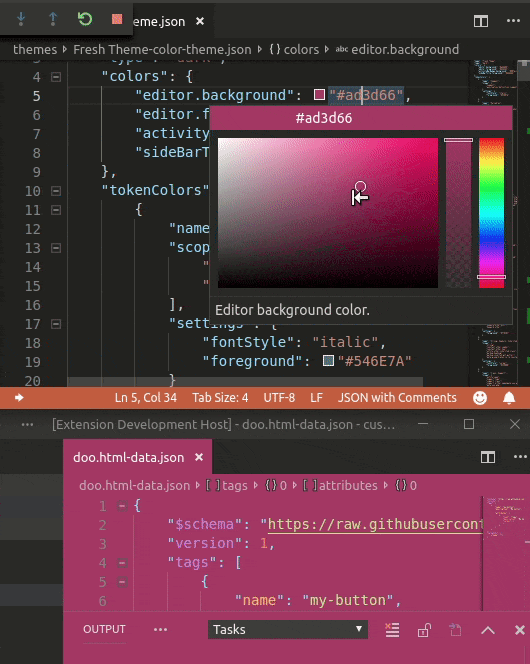The height and width of the screenshot is (664, 530).
Task: Collapse the colors block on line 4
Action: point(56,77)
